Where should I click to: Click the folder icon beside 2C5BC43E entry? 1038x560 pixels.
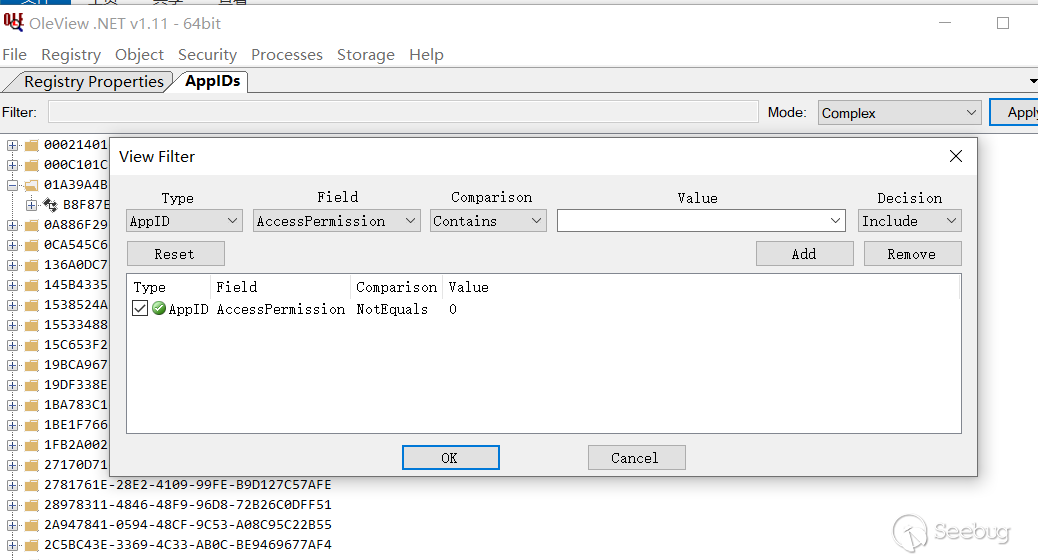click(31, 545)
